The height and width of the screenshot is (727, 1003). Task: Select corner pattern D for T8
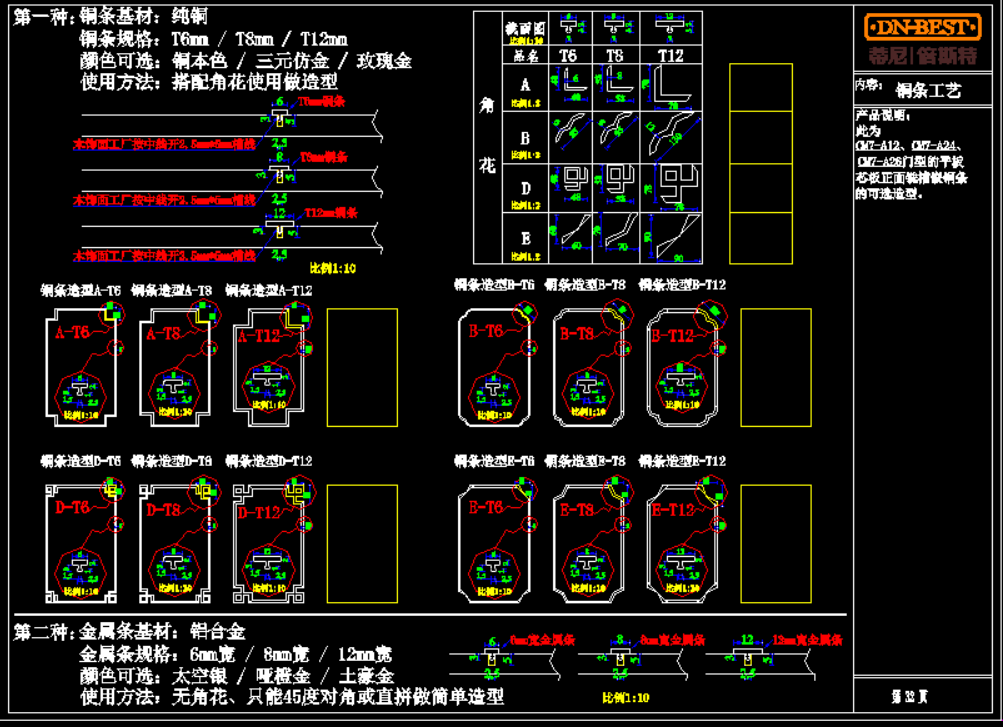pos(618,185)
